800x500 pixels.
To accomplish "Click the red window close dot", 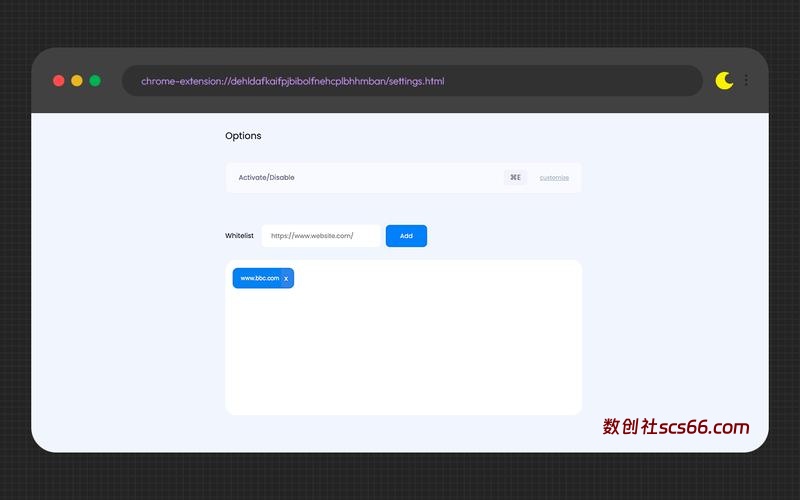I will coord(59,81).
